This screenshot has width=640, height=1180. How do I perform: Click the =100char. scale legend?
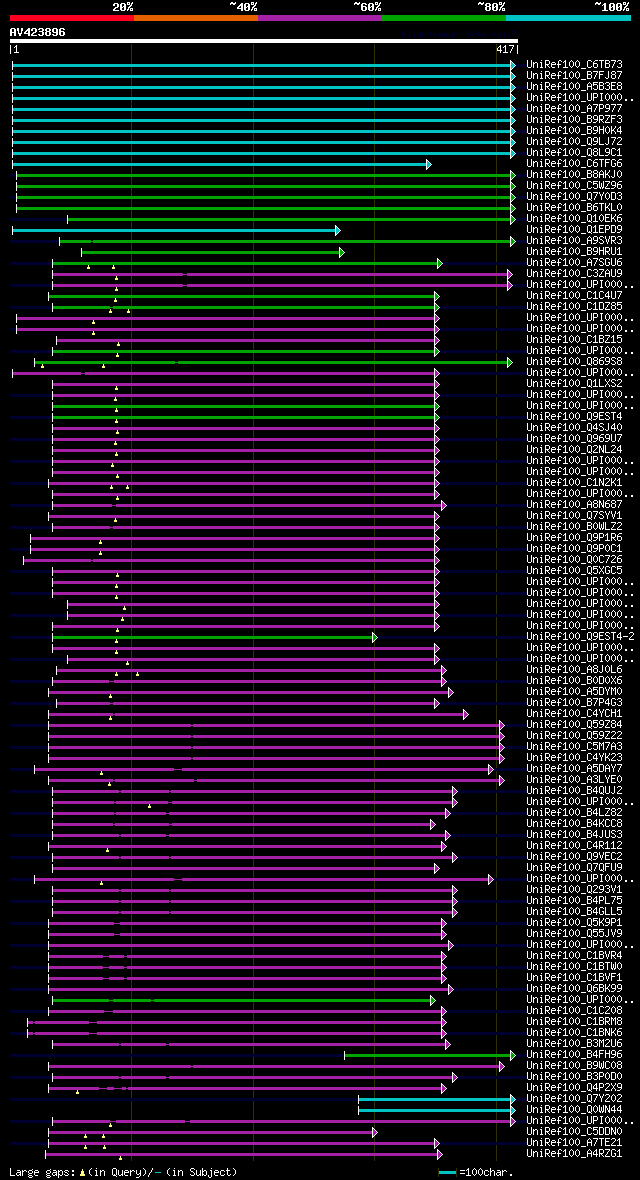pos(477,1172)
